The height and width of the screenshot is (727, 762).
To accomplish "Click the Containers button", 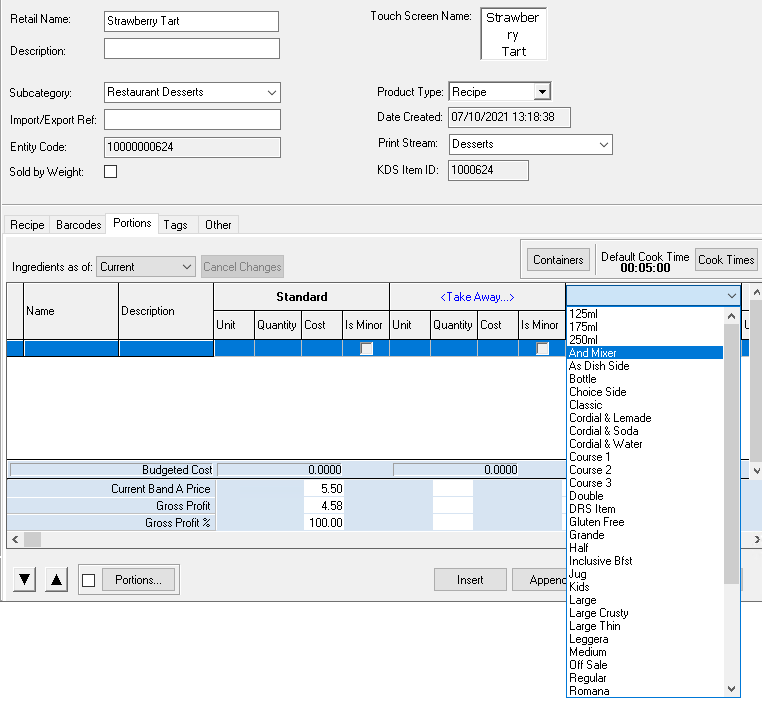I will [558, 260].
